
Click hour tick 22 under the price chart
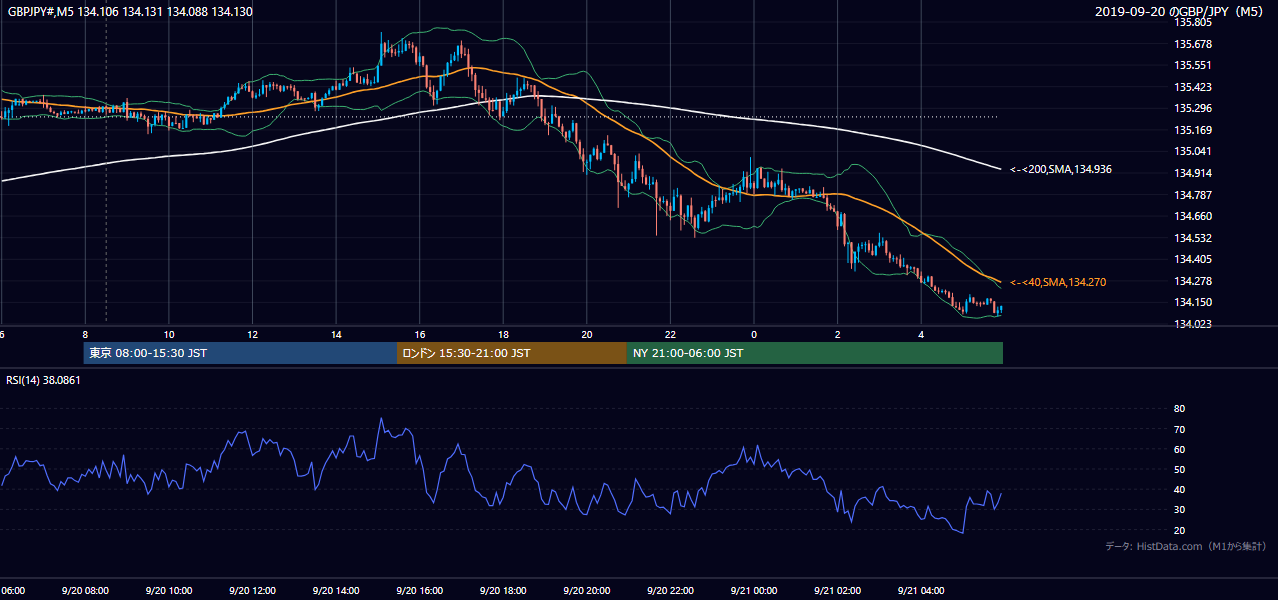pyautogui.click(x=670, y=334)
